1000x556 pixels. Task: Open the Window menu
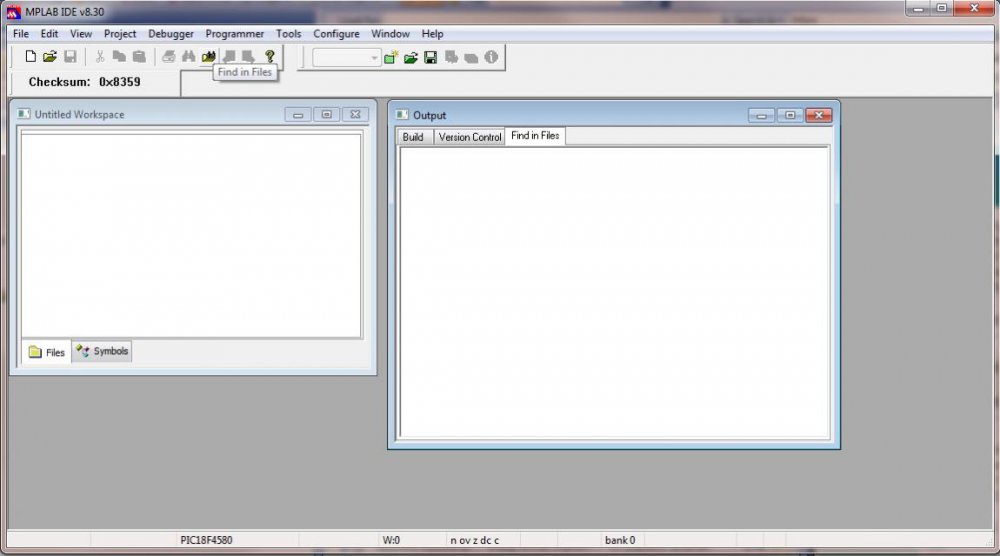390,34
